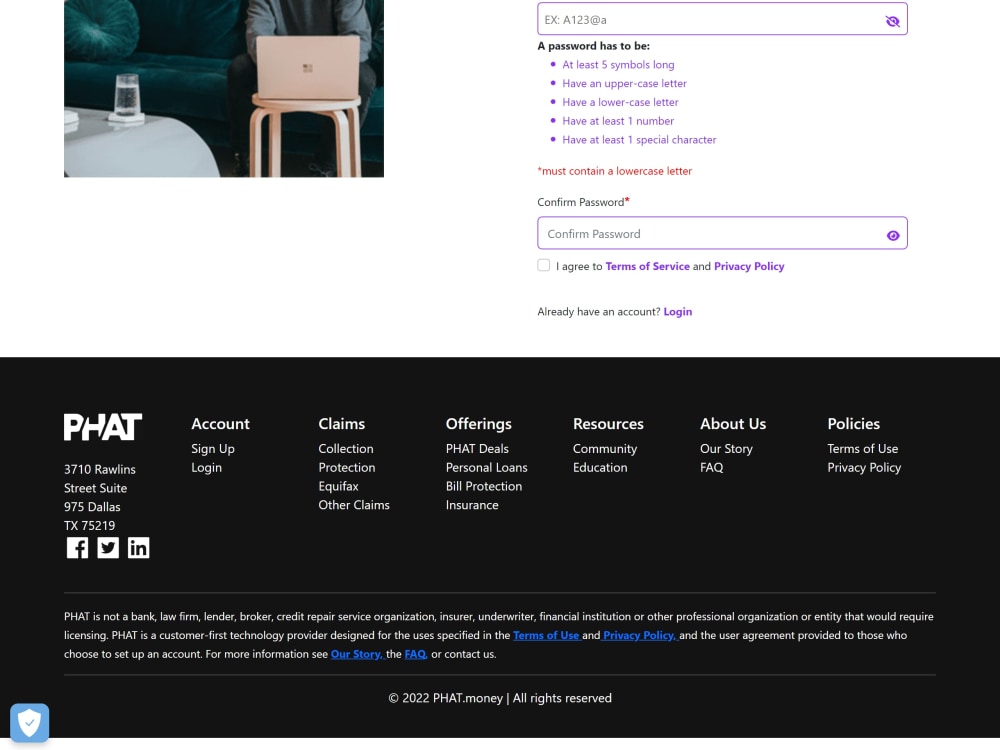The width and height of the screenshot is (1000, 750).
Task: Click FAQ link in disclaimer paragraph
Action: pyautogui.click(x=415, y=654)
